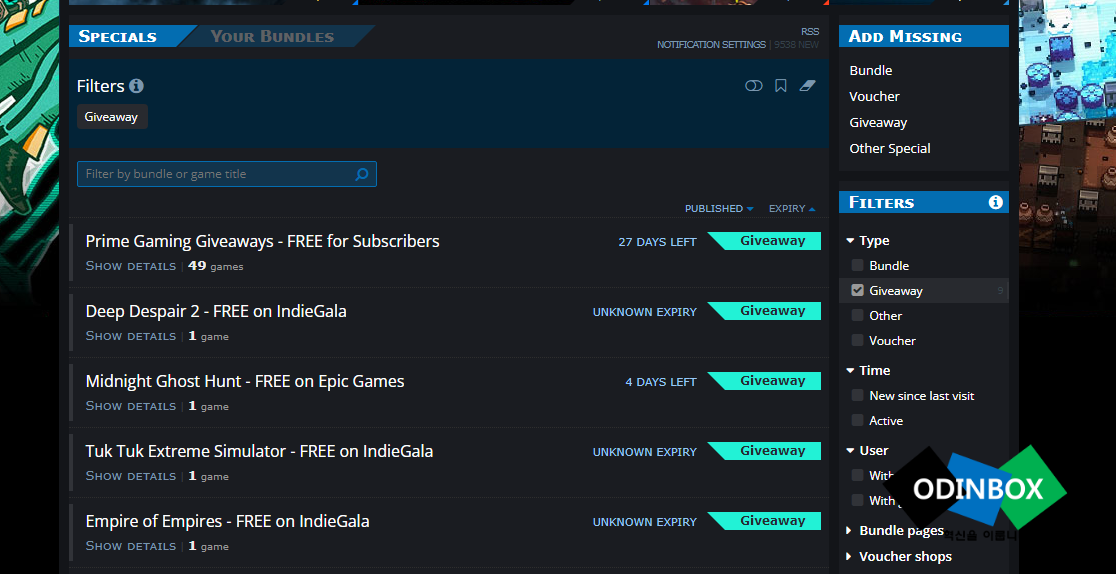Expand the Bundle pages section
Viewport: 1116px width, 574px height.
[895, 531]
